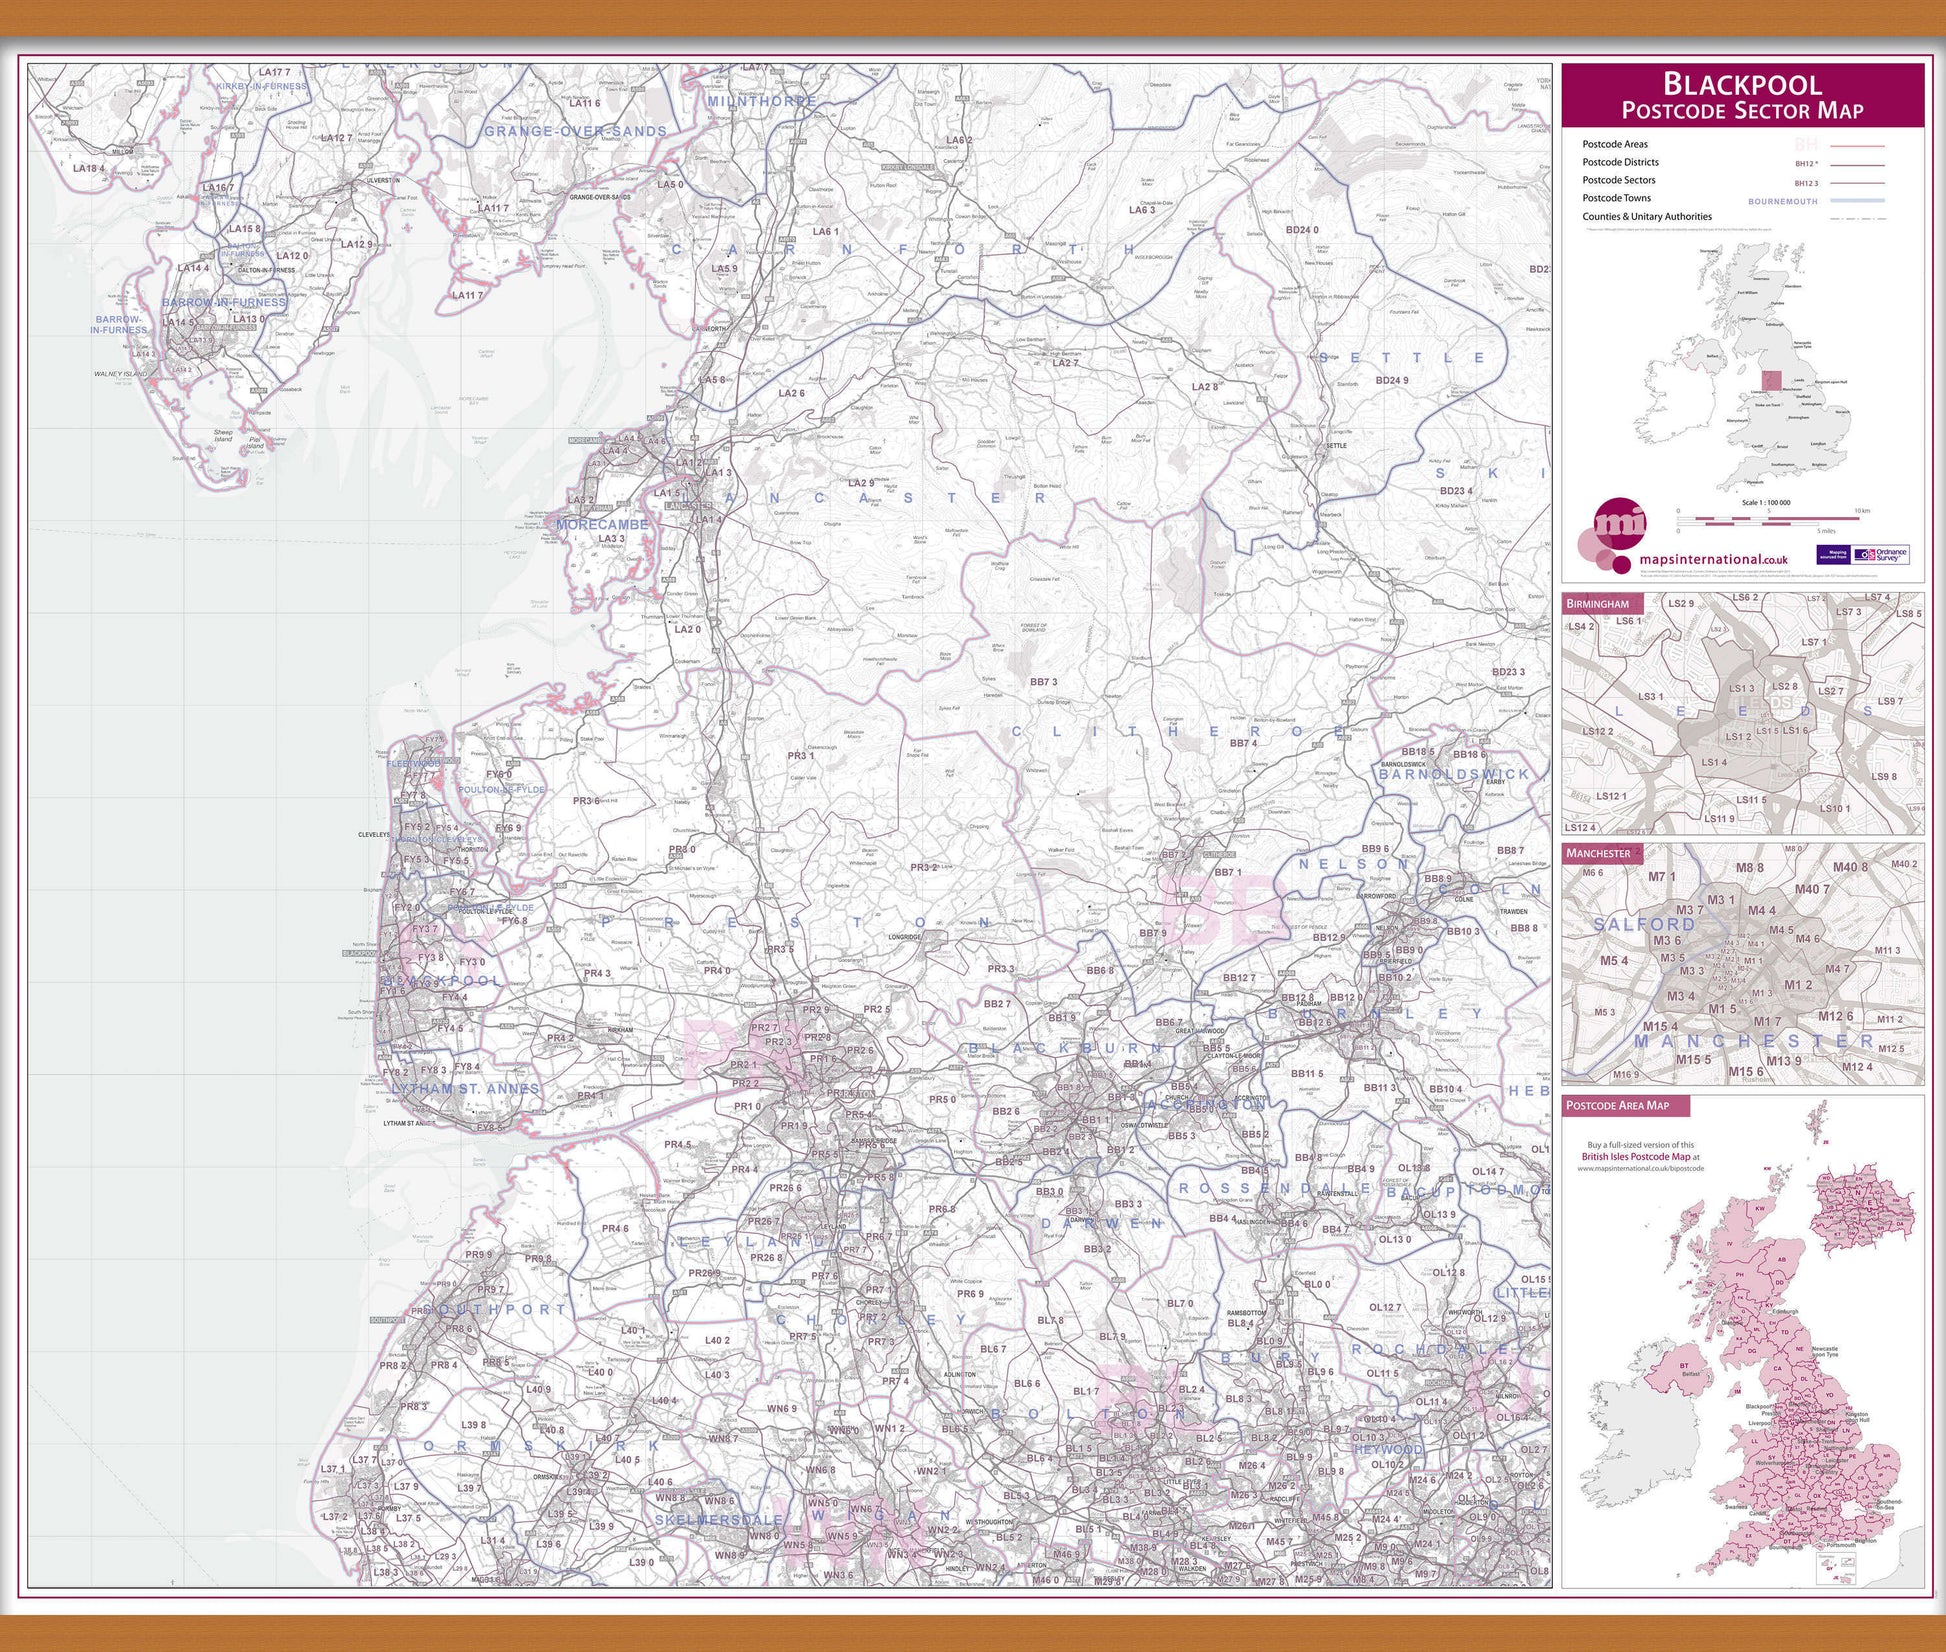
Task: Click the 'GRANGE-OVER-SANDS' blue town label
Action: [575, 131]
